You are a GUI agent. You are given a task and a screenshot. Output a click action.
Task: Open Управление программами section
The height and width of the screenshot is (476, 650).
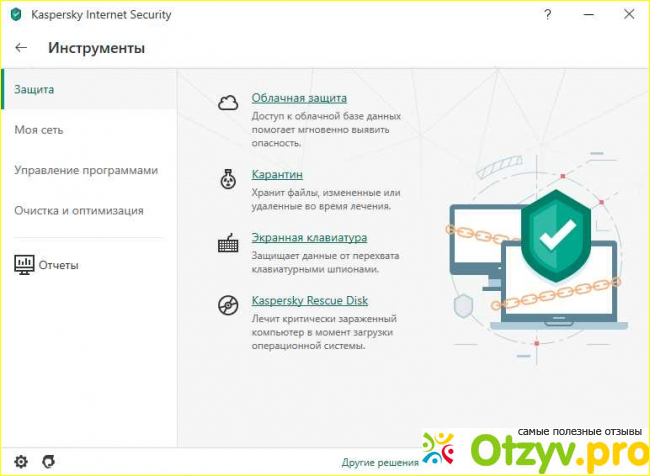[x=86, y=170]
